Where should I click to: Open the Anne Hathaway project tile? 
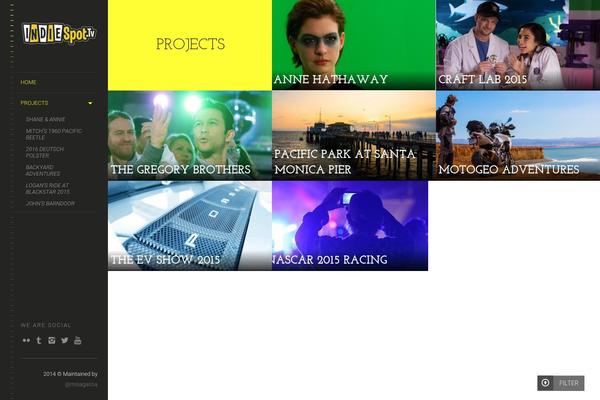click(x=354, y=45)
